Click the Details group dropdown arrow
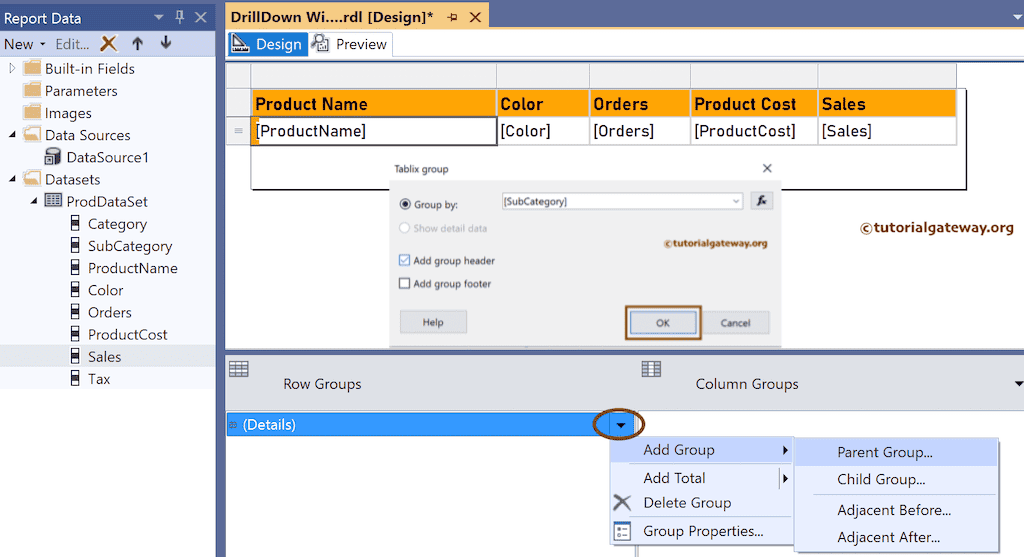 click(621, 425)
